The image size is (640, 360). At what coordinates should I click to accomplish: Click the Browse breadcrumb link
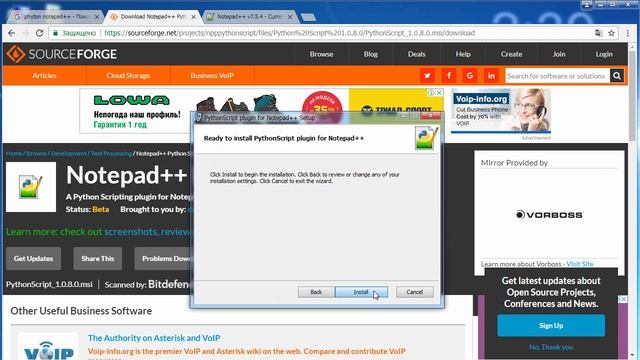click(x=36, y=153)
